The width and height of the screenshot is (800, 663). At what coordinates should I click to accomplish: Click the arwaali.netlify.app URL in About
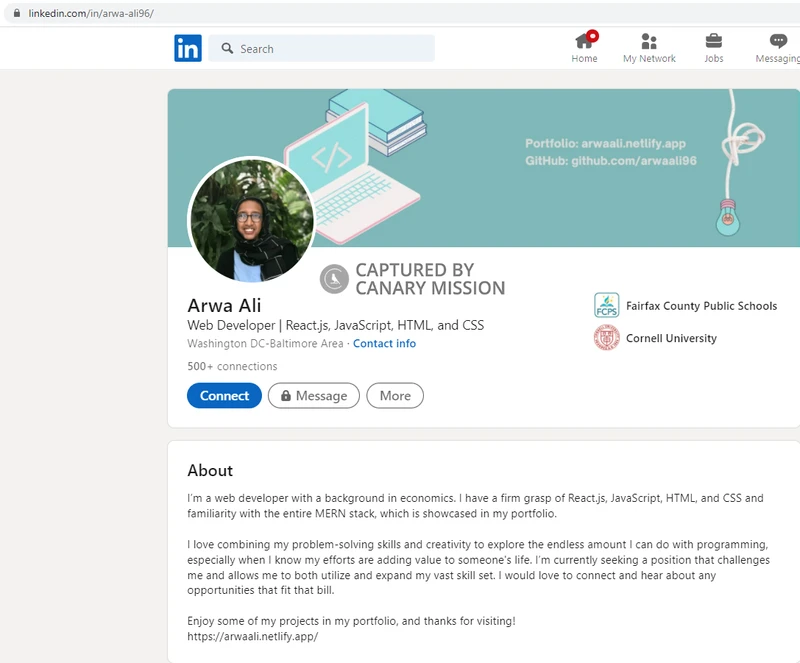(253, 636)
